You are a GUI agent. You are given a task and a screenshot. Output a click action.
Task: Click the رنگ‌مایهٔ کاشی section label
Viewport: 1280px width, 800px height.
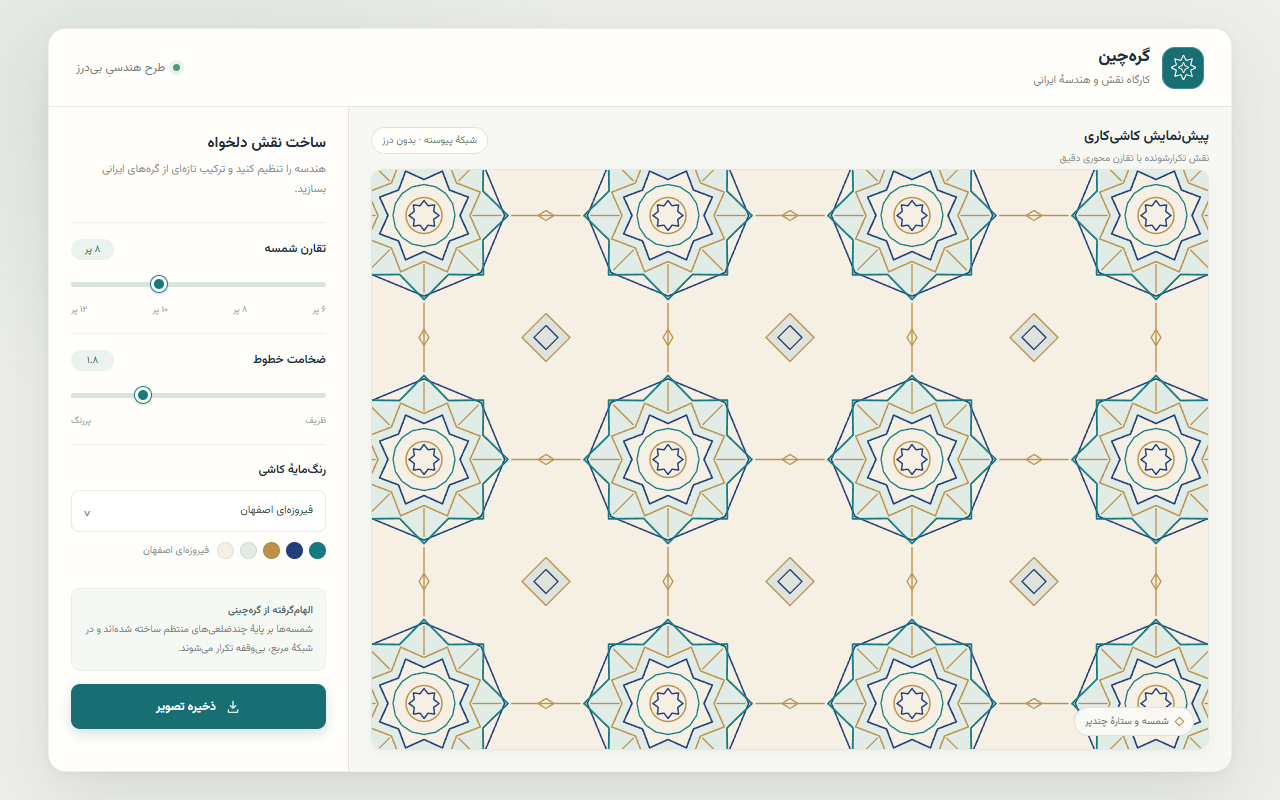point(292,469)
